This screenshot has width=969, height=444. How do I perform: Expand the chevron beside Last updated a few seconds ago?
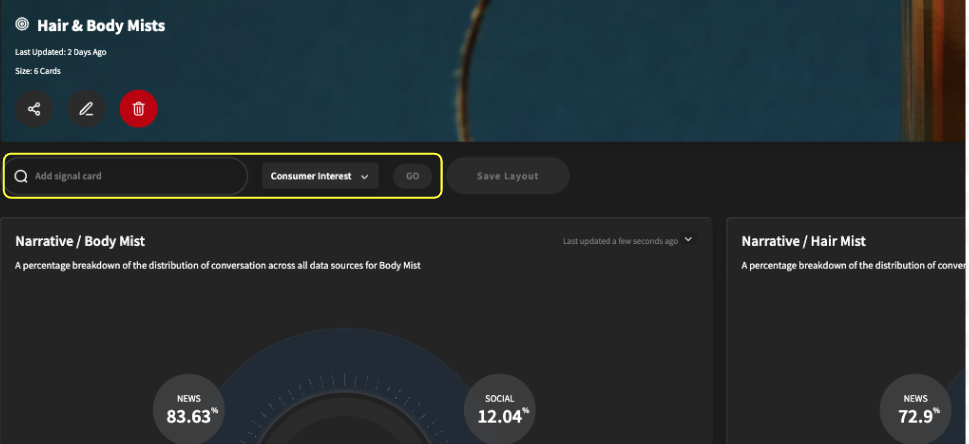coord(688,239)
